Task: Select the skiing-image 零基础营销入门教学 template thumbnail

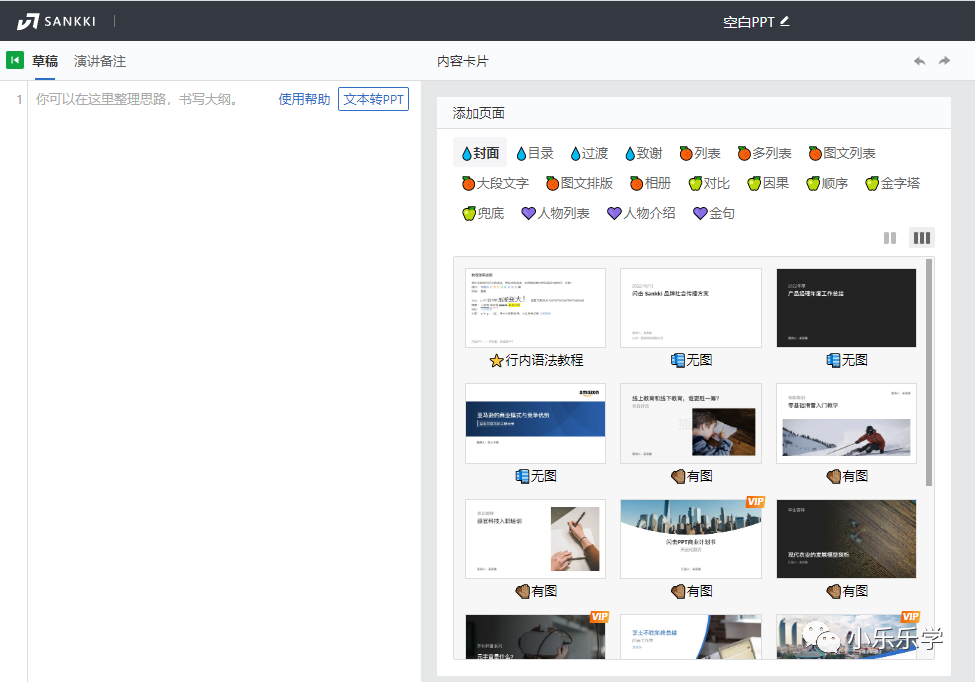Action: point(845,423)
